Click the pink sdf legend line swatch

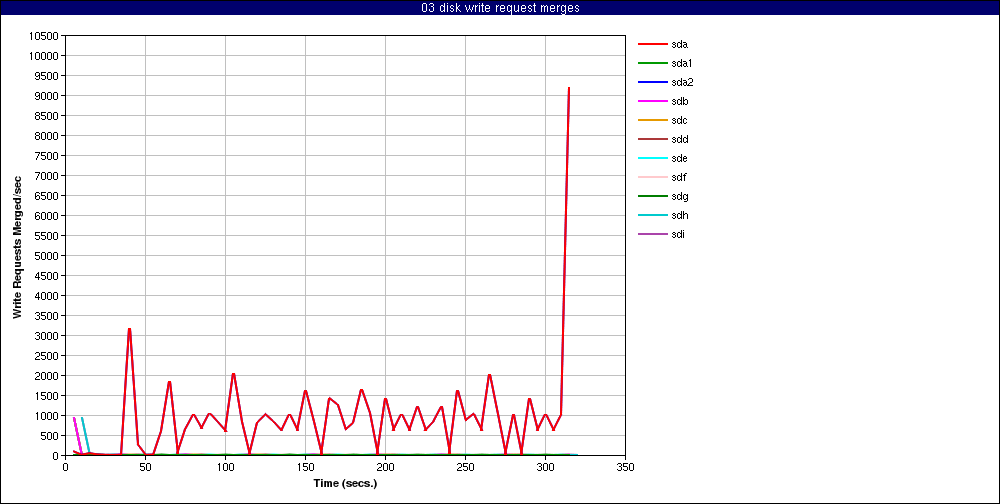click(652, 177)
